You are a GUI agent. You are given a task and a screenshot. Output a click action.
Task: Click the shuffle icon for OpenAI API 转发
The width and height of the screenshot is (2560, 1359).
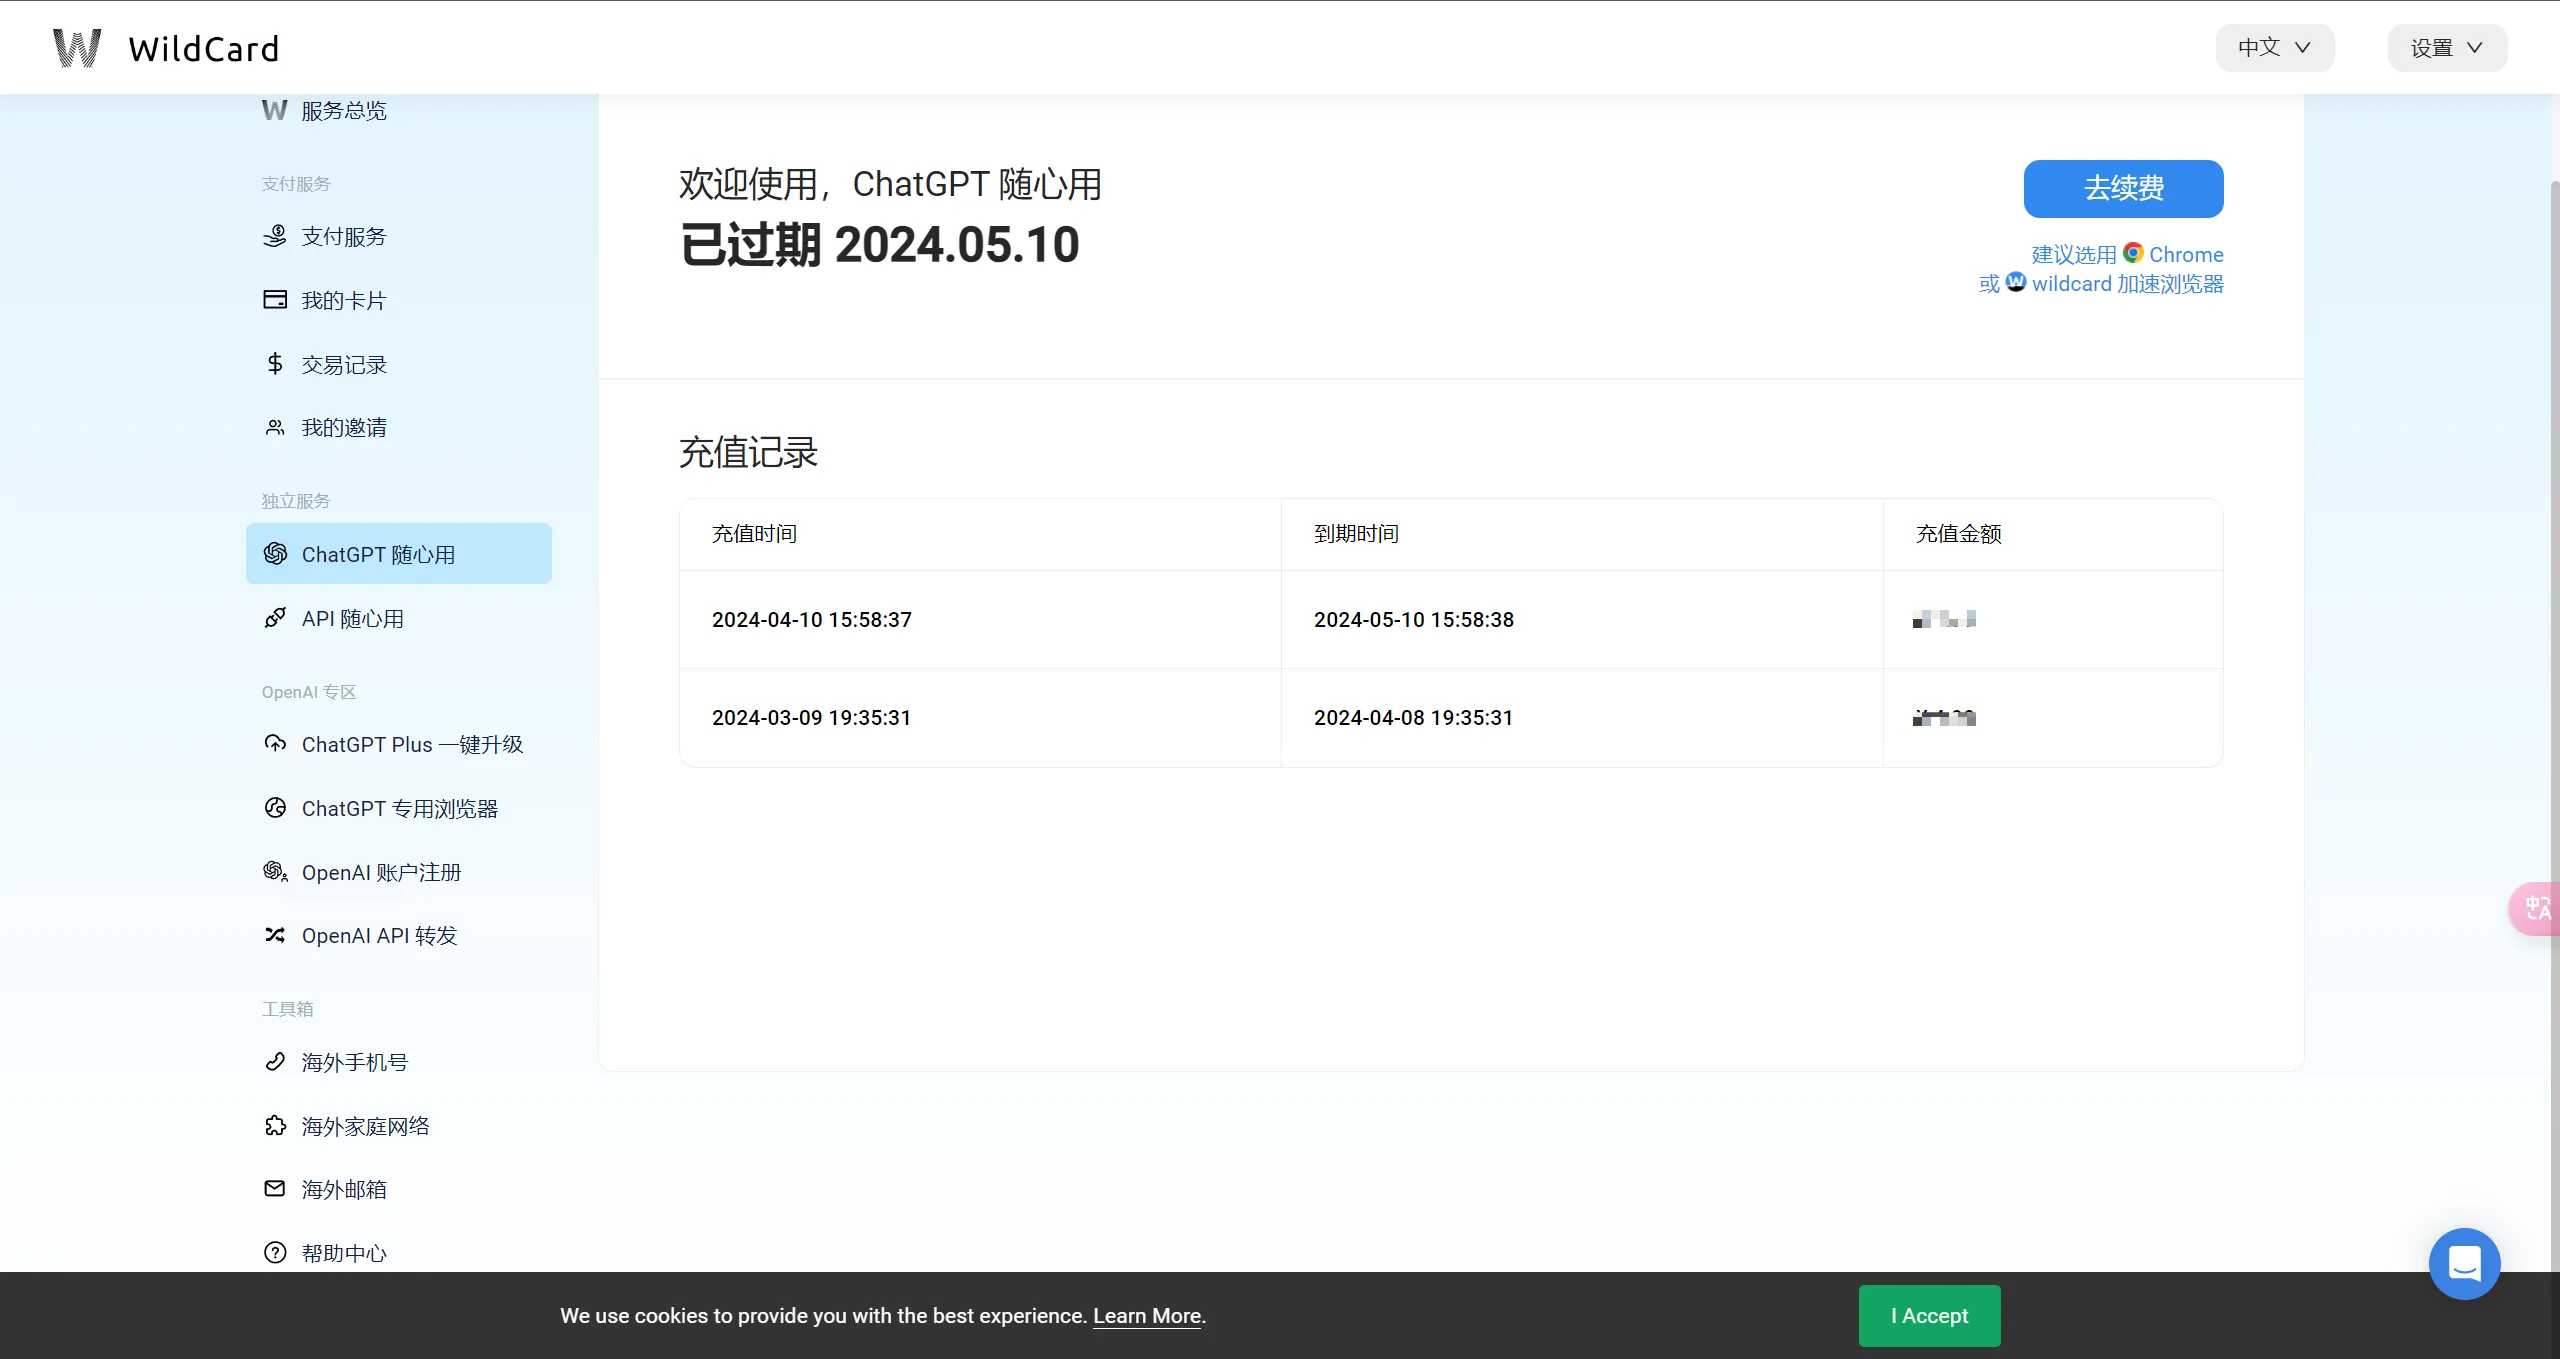[275, 935]
